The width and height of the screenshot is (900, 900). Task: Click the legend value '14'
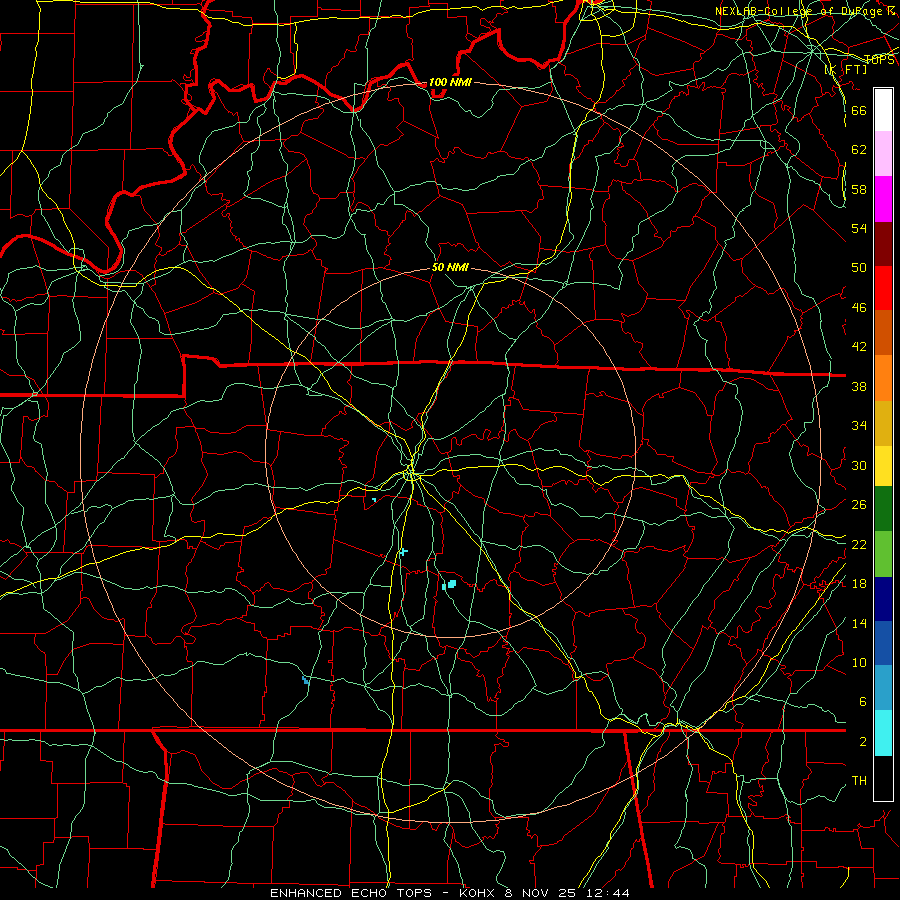coord(859,623)
